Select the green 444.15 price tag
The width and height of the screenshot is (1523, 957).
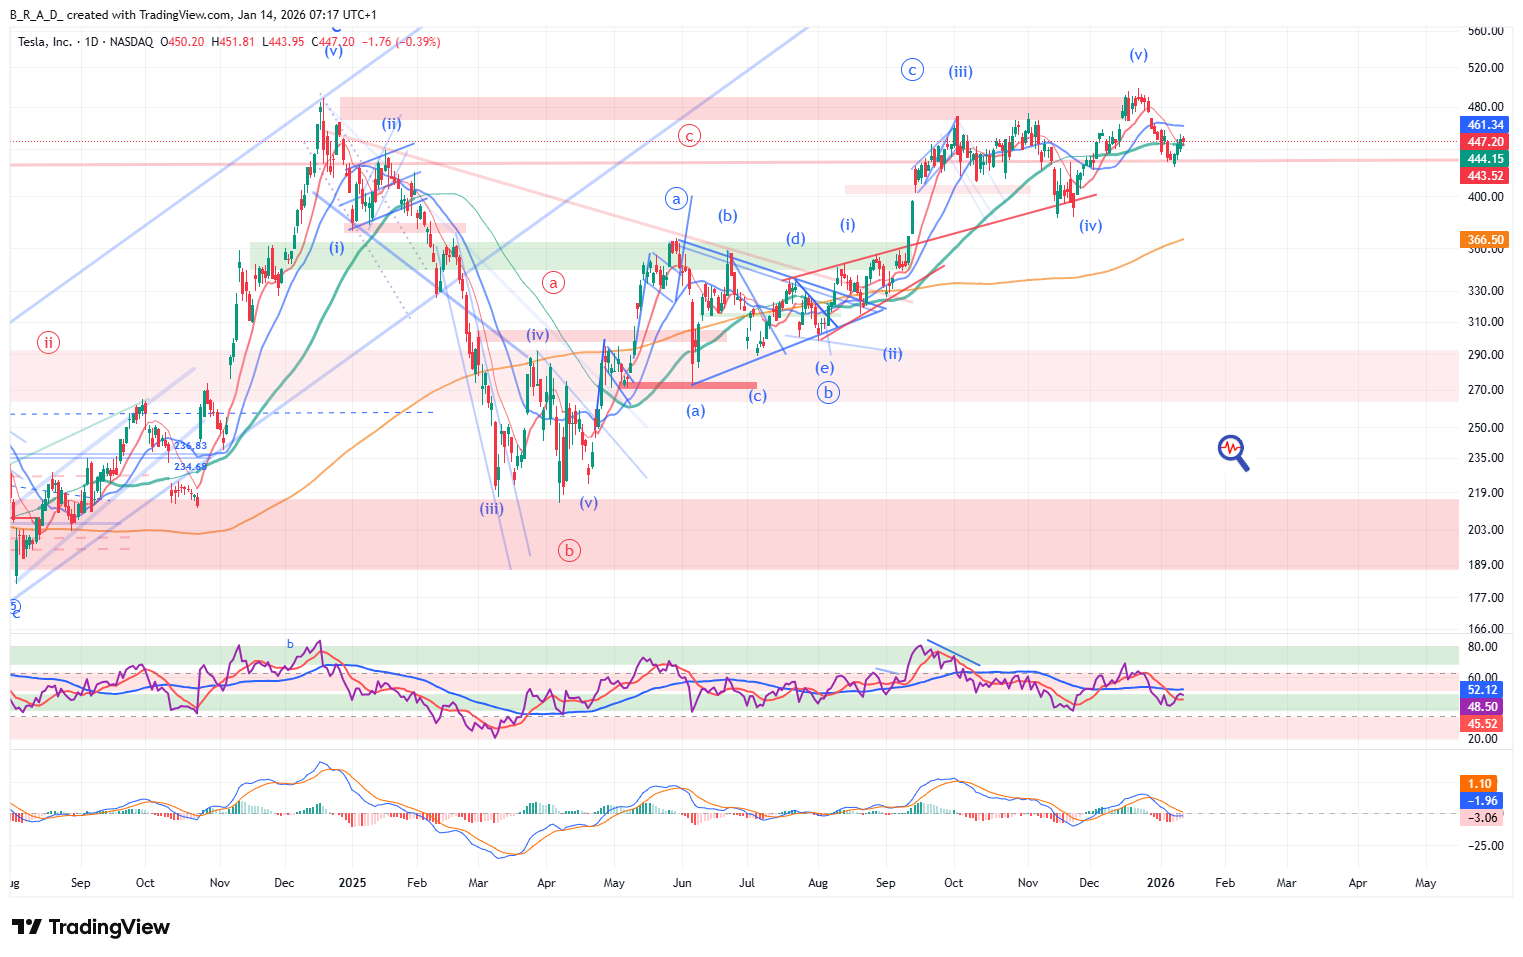[x=1485, y=159]
